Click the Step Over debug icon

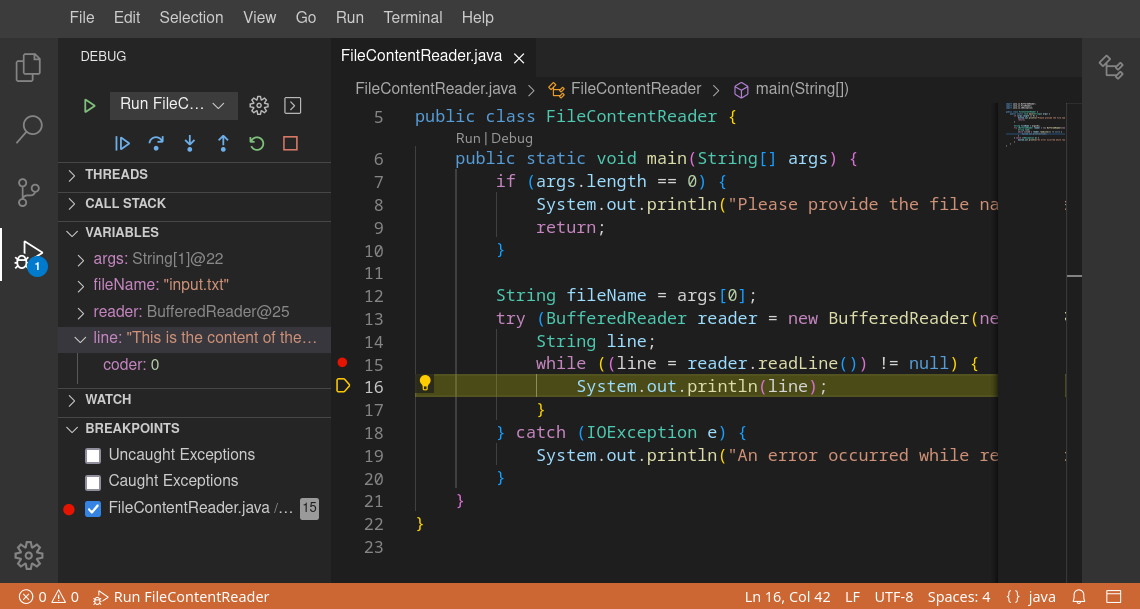pyautogui.click(x=156, y=143)
